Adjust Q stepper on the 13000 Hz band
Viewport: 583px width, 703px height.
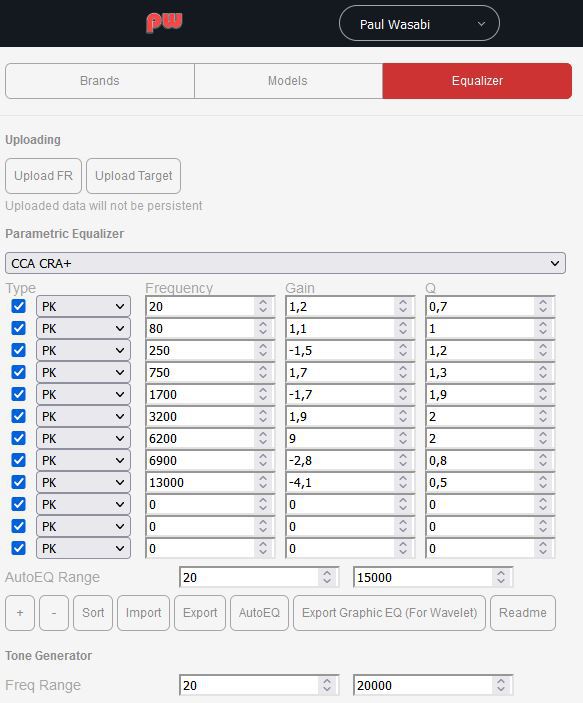pos(543,482)
